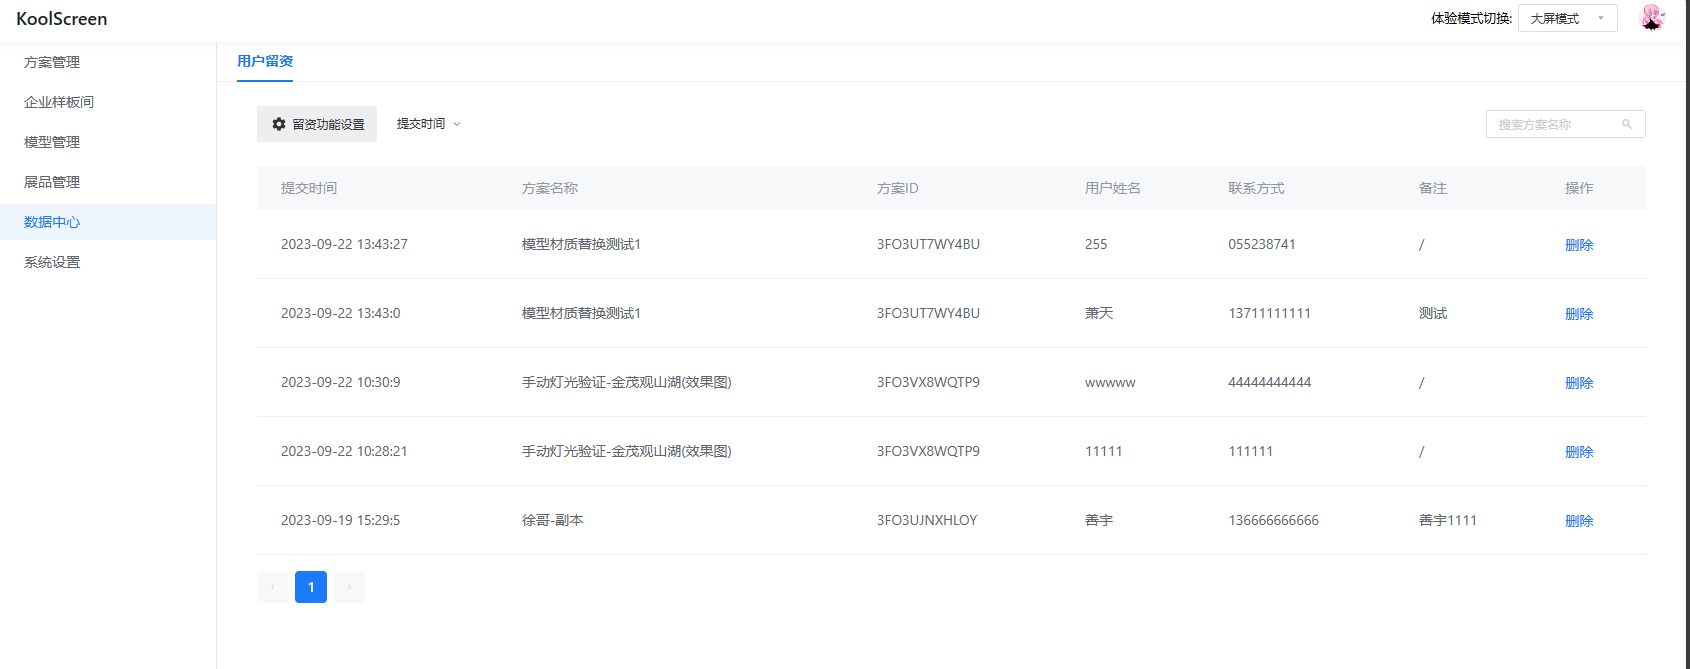The image size is (1690, 669).
Task: Click the KoolScreen logo
Action: [62, 19]
